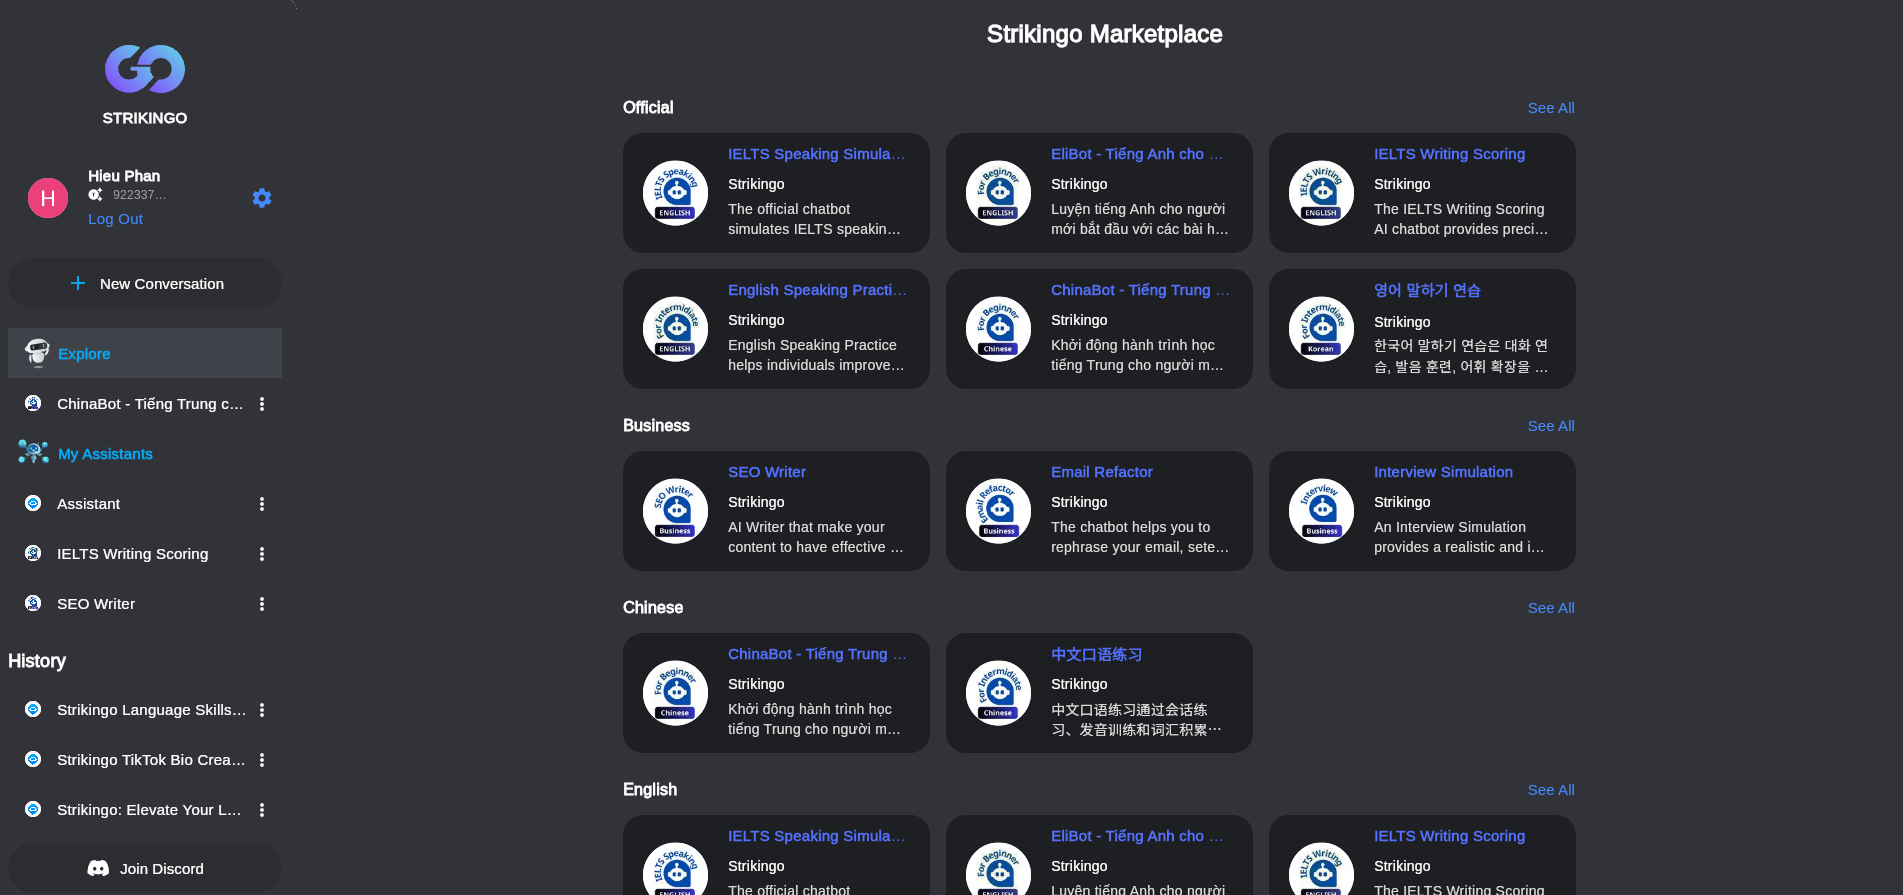1903x895 pixels.
Task: Click the credits icon beside 922337
Action: pos(96,195)
